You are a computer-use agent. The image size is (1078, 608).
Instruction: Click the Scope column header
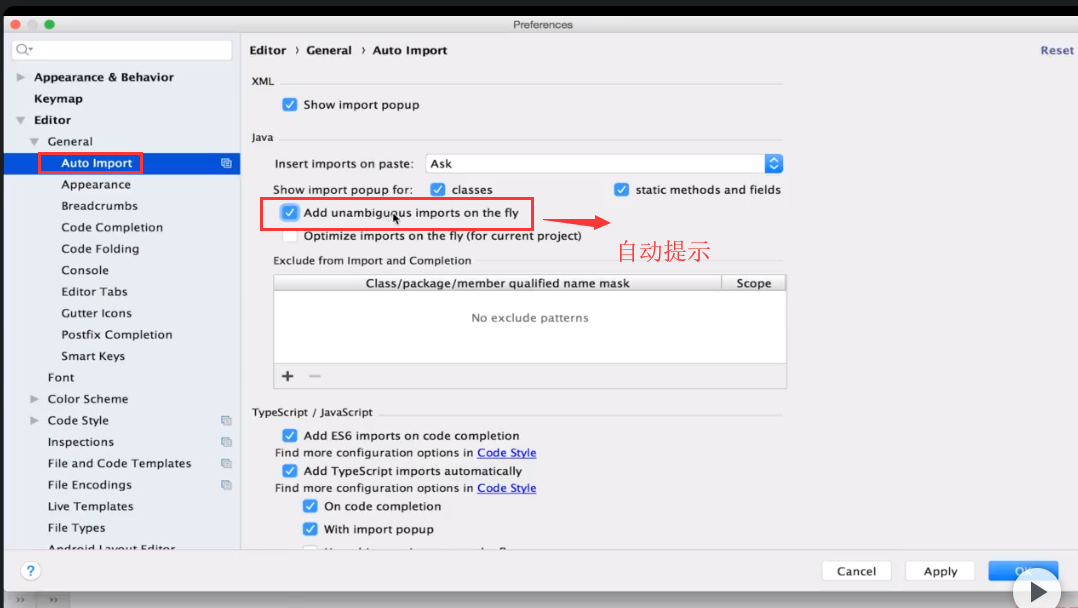[754, 283]
